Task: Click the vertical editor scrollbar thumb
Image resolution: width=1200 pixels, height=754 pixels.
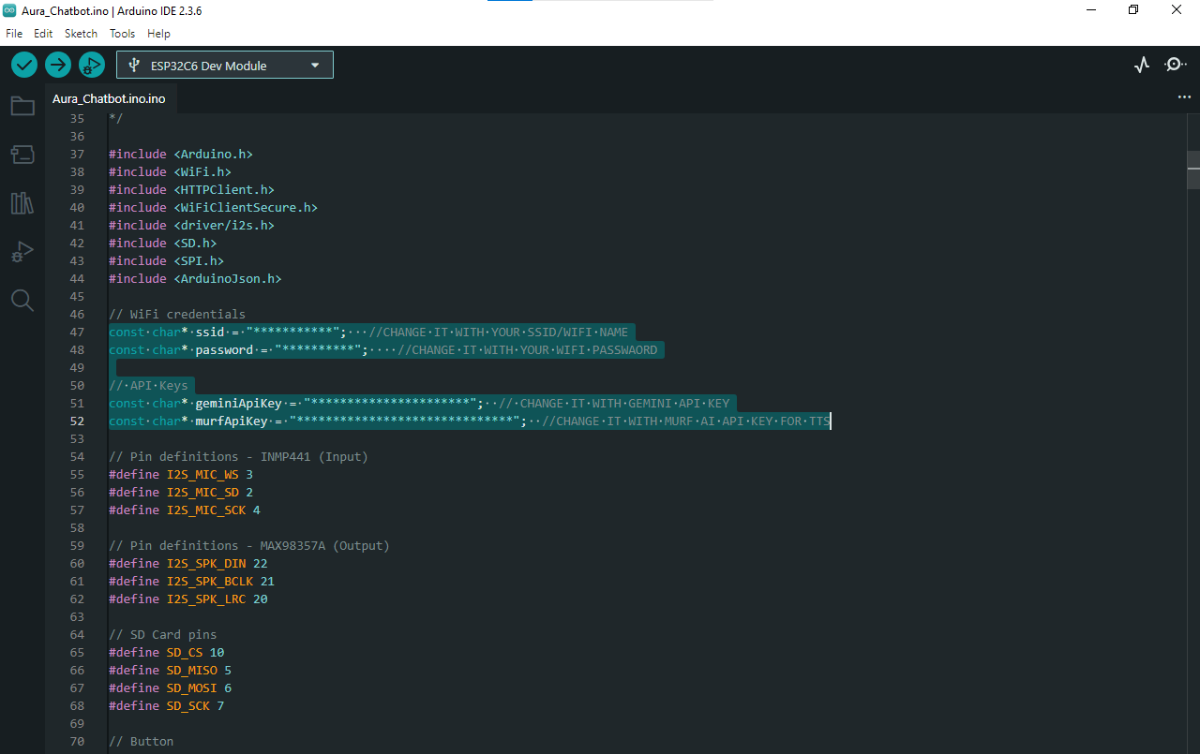Action: tap(1192, 168)
